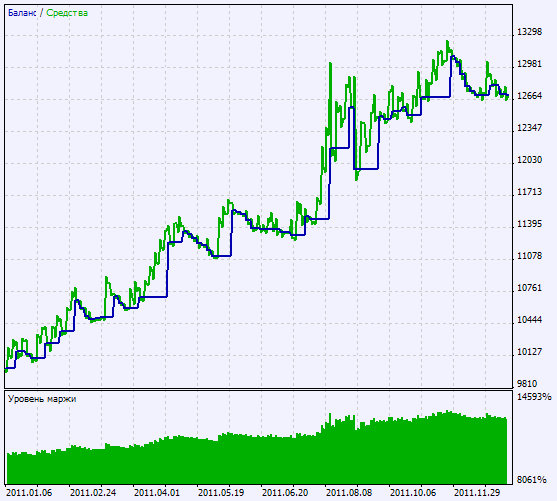
Task: Select the 10761 price axis value
Action: click(x=529, y=288)
